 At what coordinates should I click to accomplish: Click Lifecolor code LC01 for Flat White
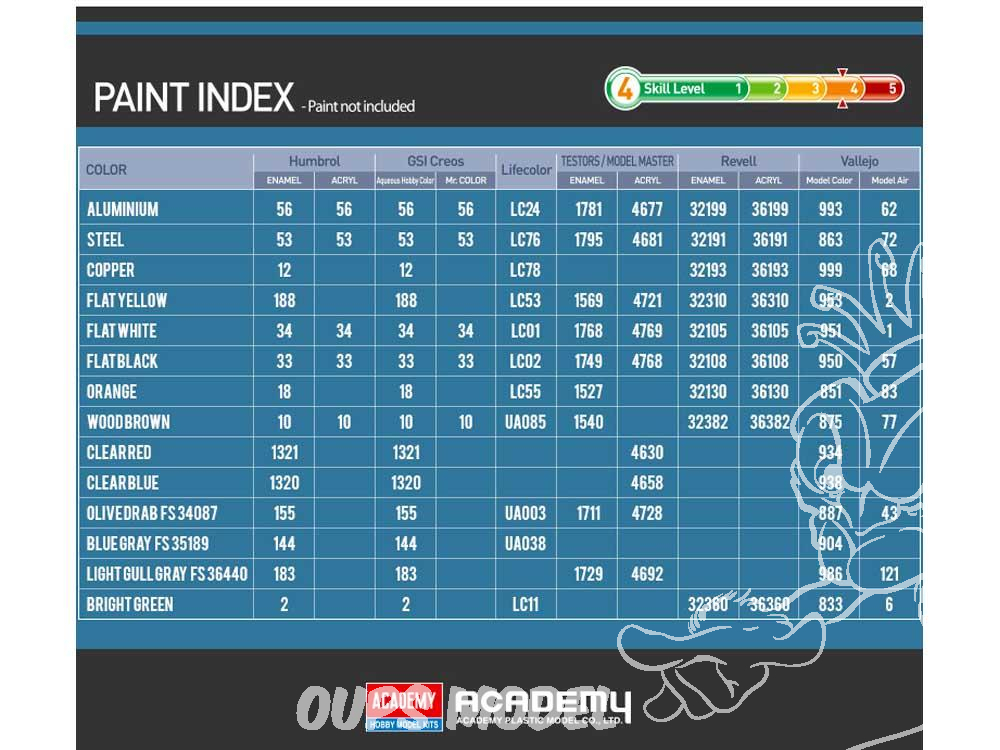pyautogui.click(x=526, y=331)
